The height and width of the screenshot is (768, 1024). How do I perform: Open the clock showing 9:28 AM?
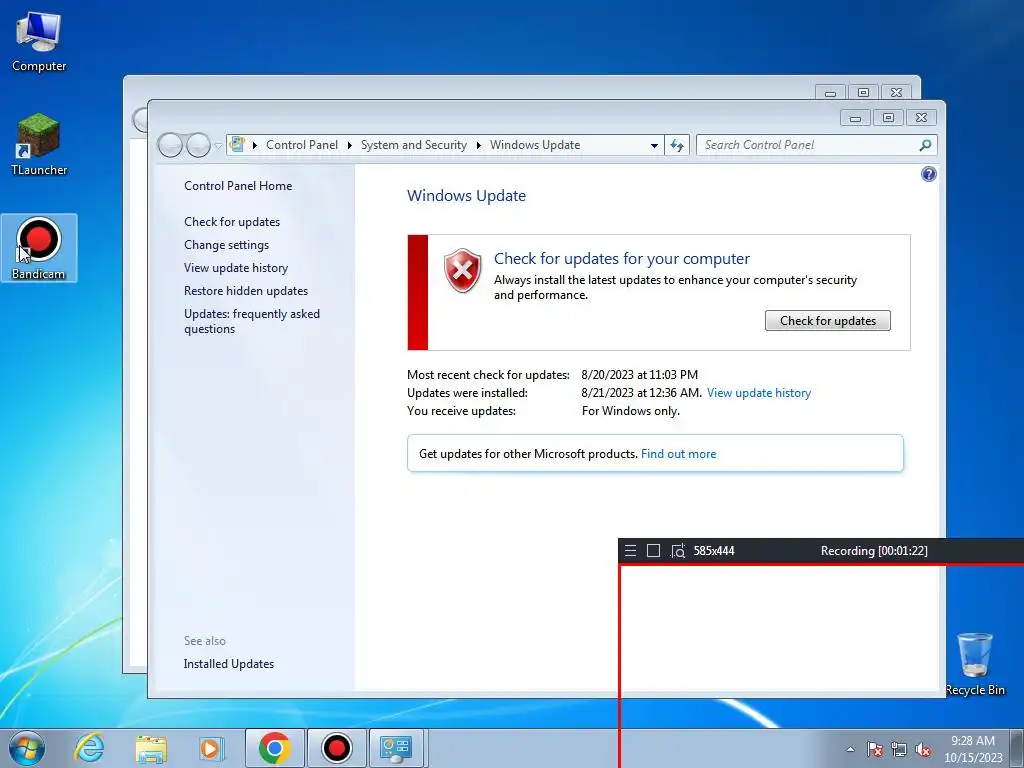[973, 749]
